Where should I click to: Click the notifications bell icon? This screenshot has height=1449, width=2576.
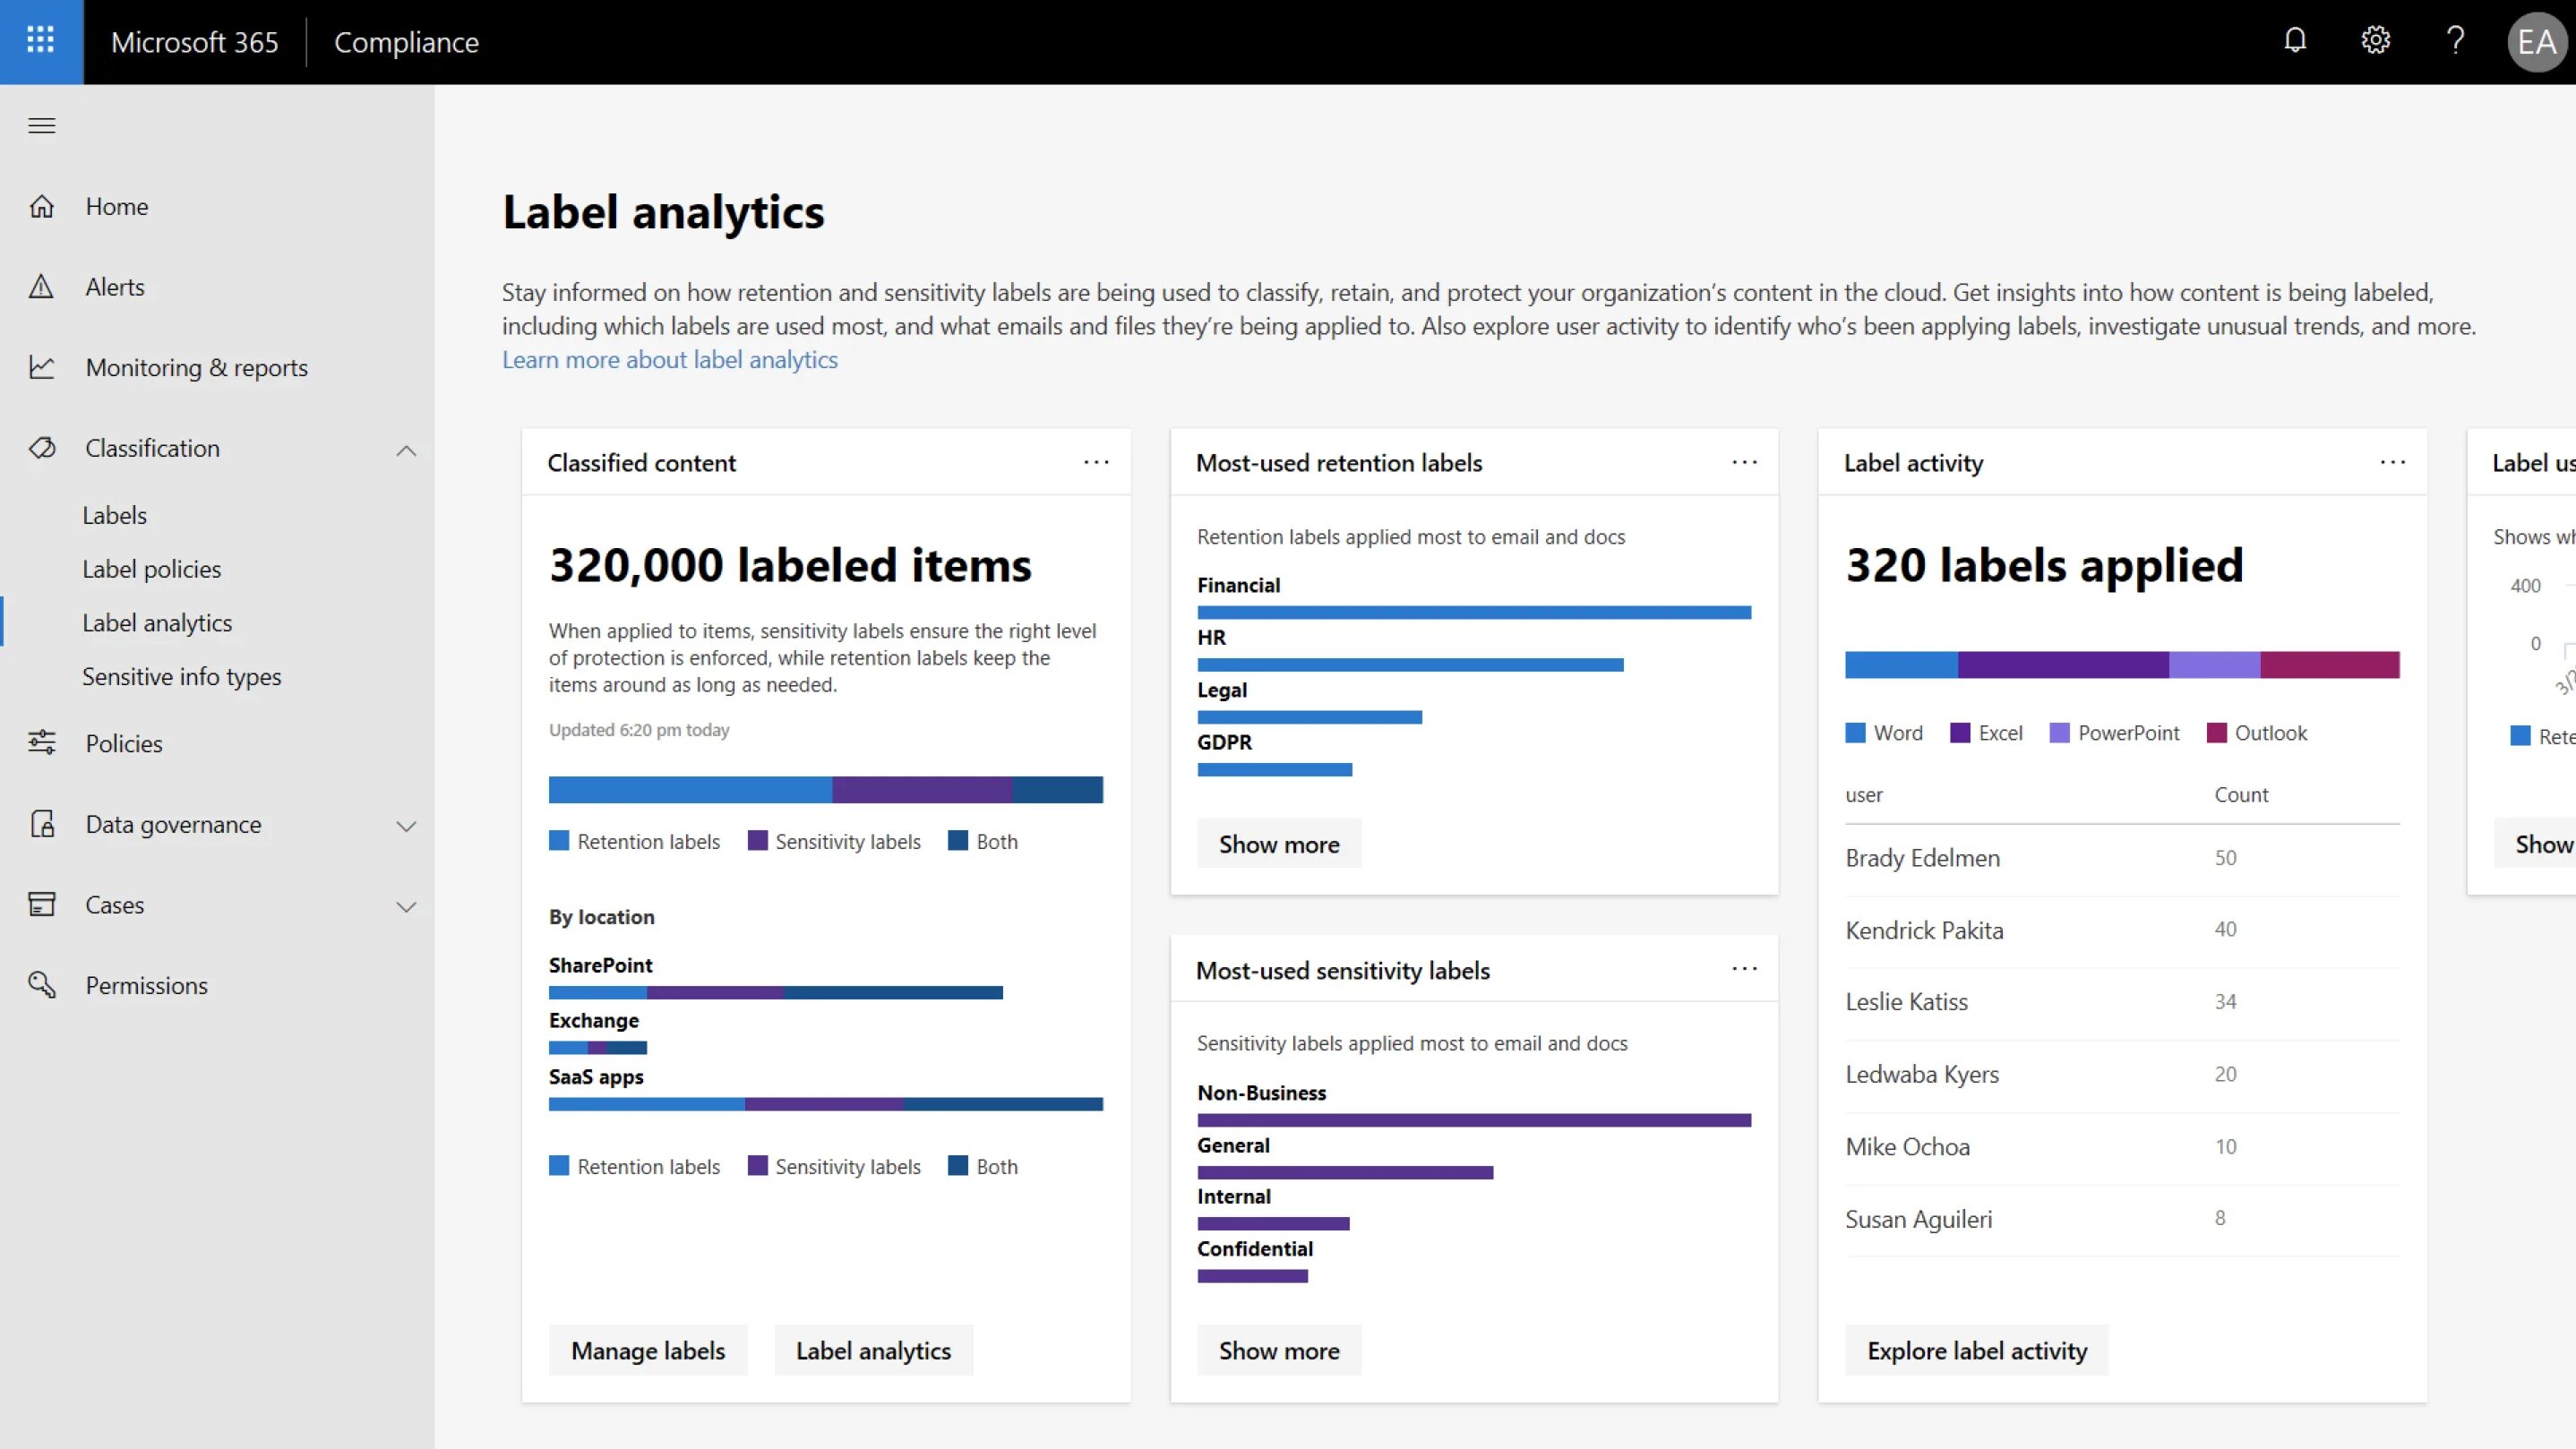click(x=2295, y=41)
